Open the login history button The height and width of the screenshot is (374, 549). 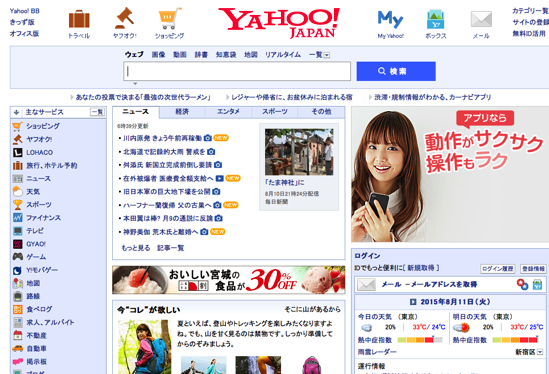[x=497, y=269]
